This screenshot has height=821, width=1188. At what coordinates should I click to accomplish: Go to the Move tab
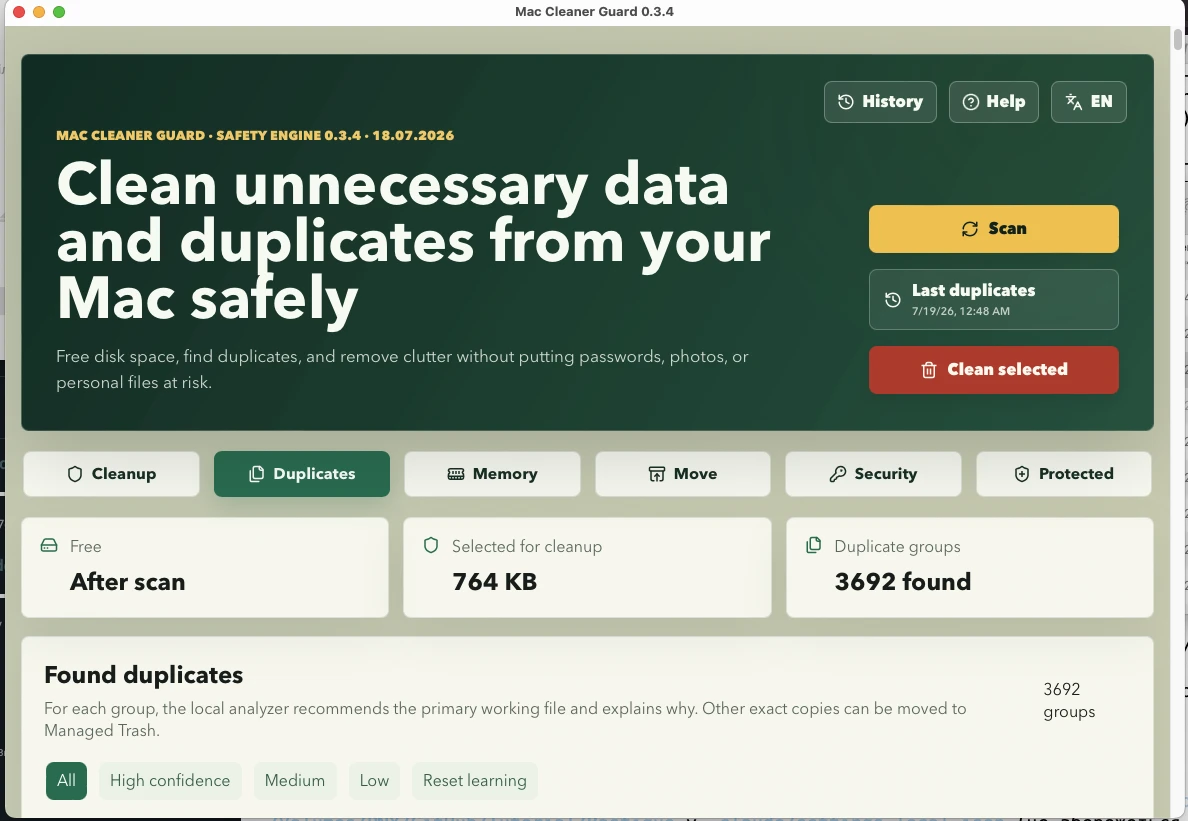[683, 474]
